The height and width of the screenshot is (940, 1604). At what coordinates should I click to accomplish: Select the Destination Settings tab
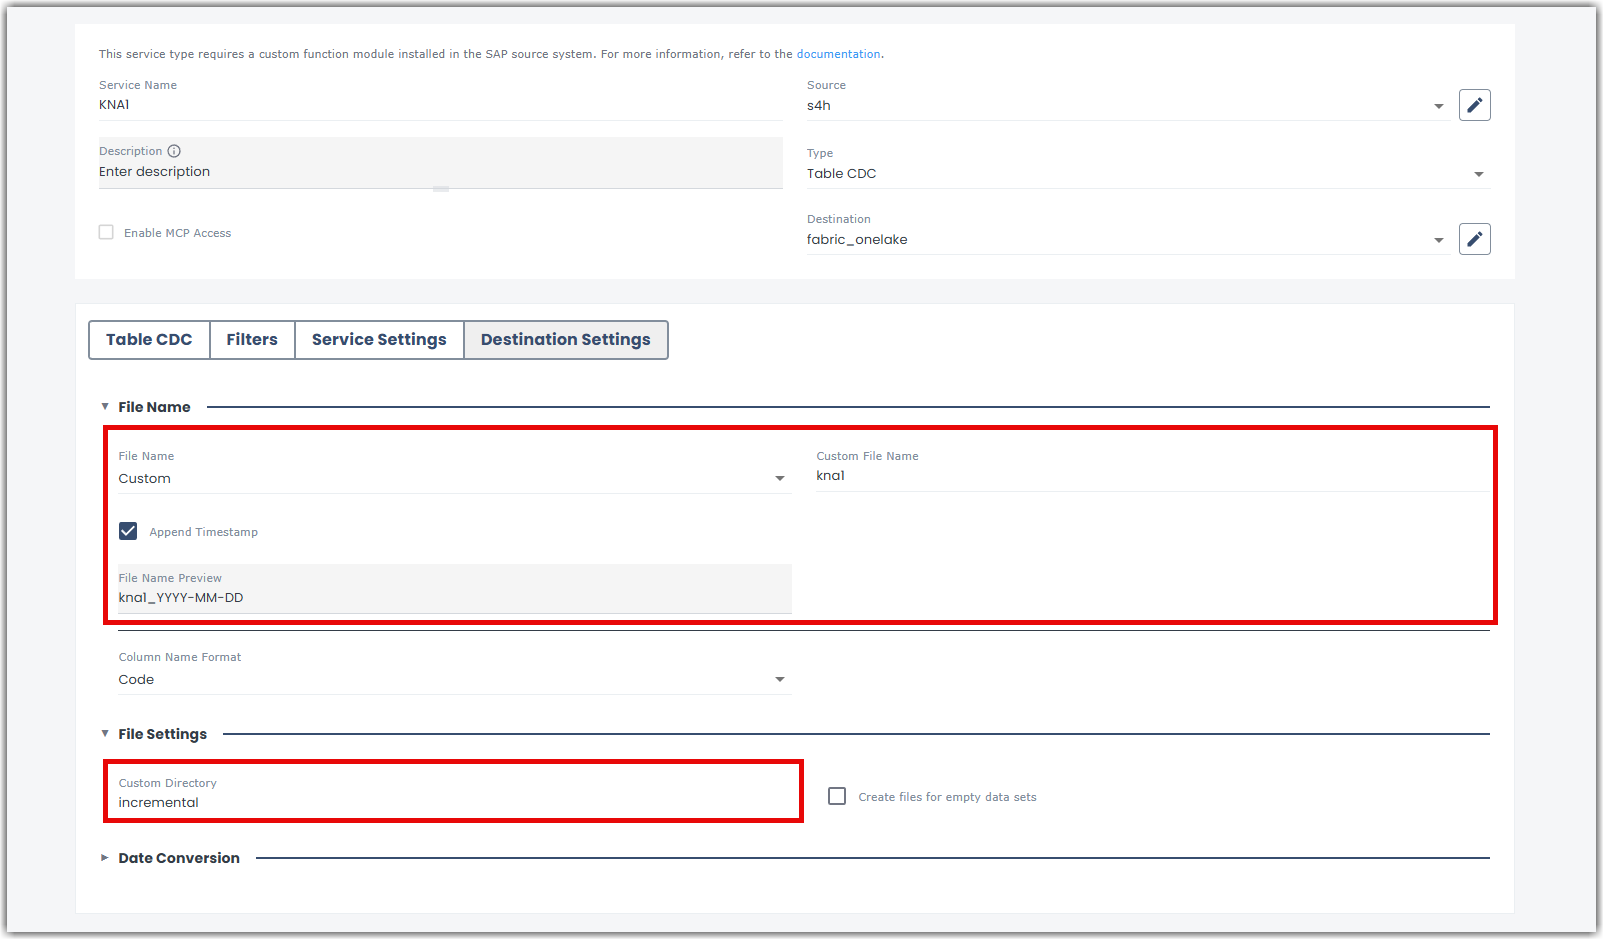tap(566, 340)
